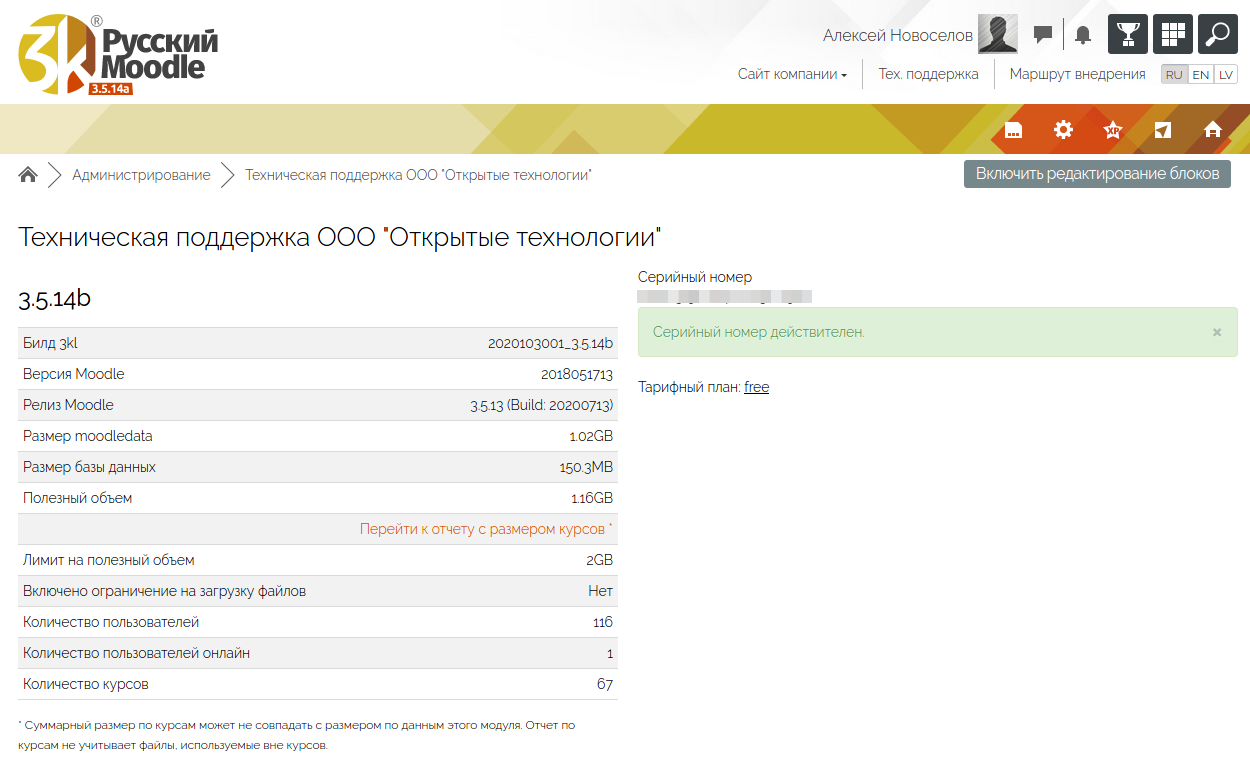
Task: Click the home icon in breadcrumb
Action: [28, 175]
